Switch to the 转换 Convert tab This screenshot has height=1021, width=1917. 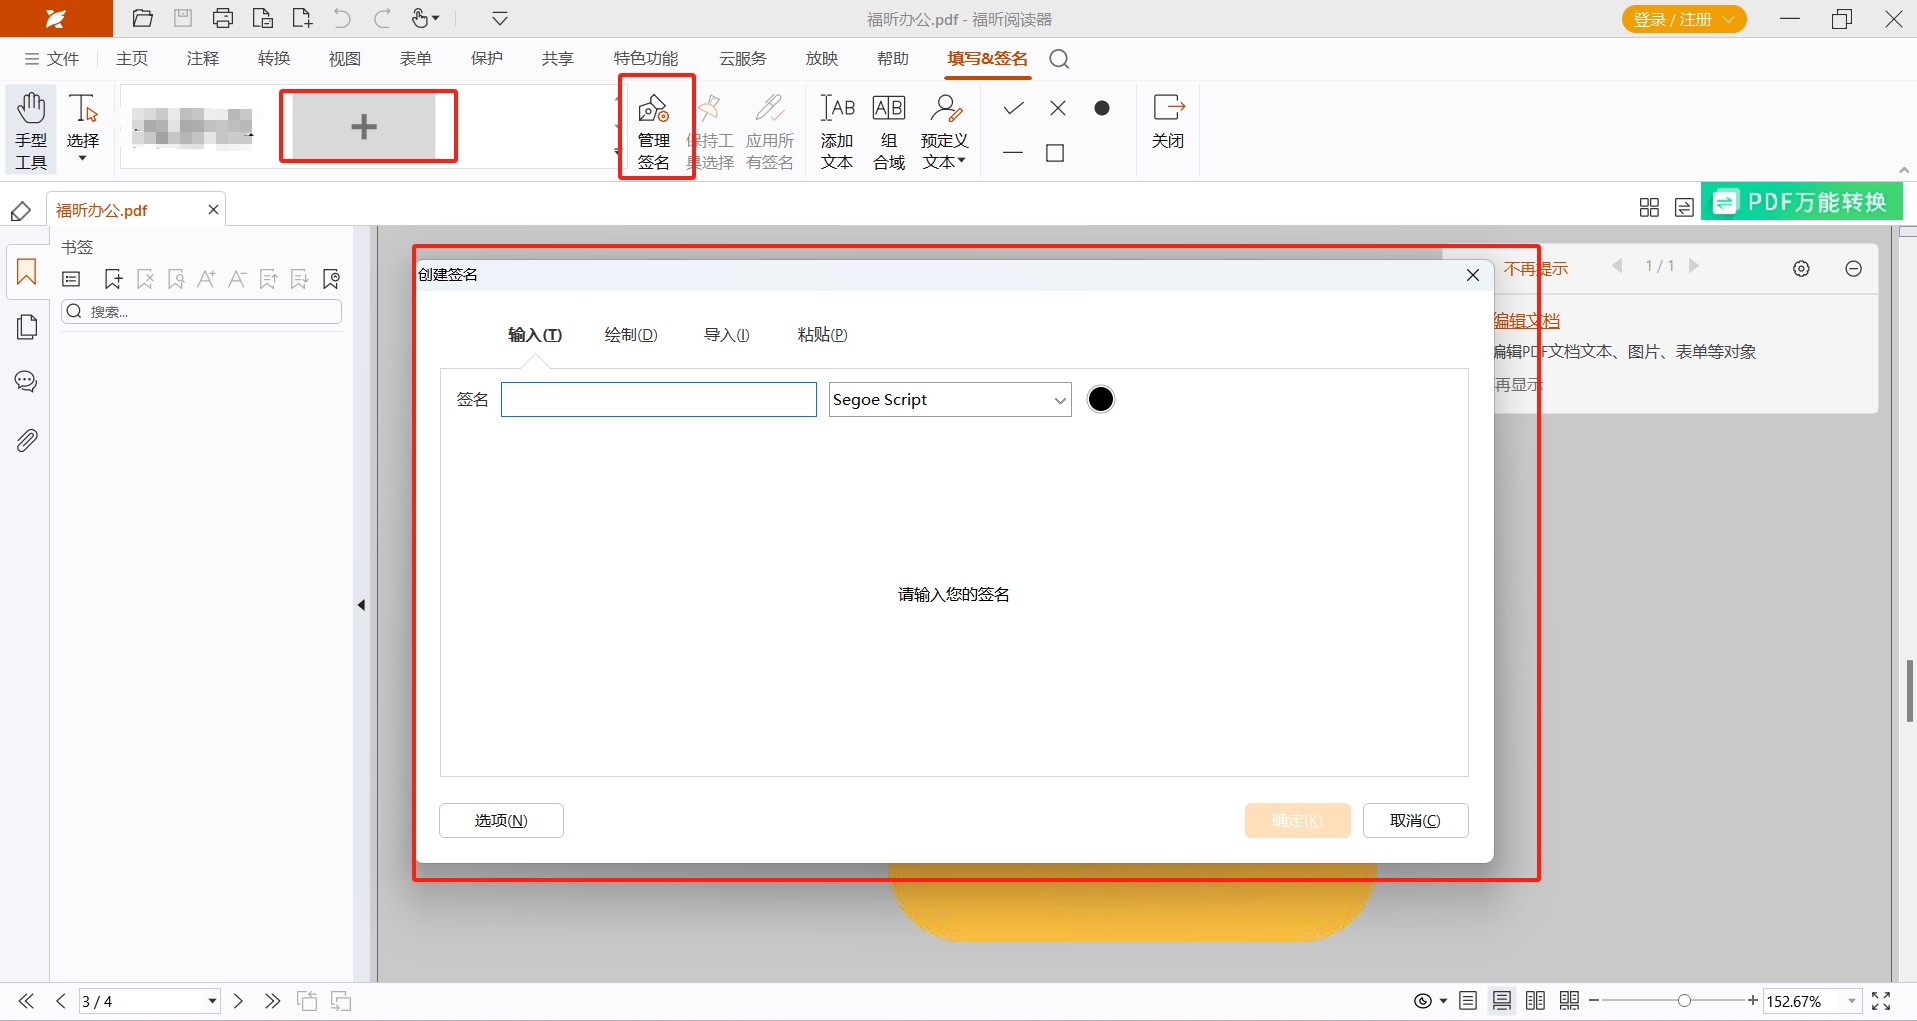[x=274, y=59]
